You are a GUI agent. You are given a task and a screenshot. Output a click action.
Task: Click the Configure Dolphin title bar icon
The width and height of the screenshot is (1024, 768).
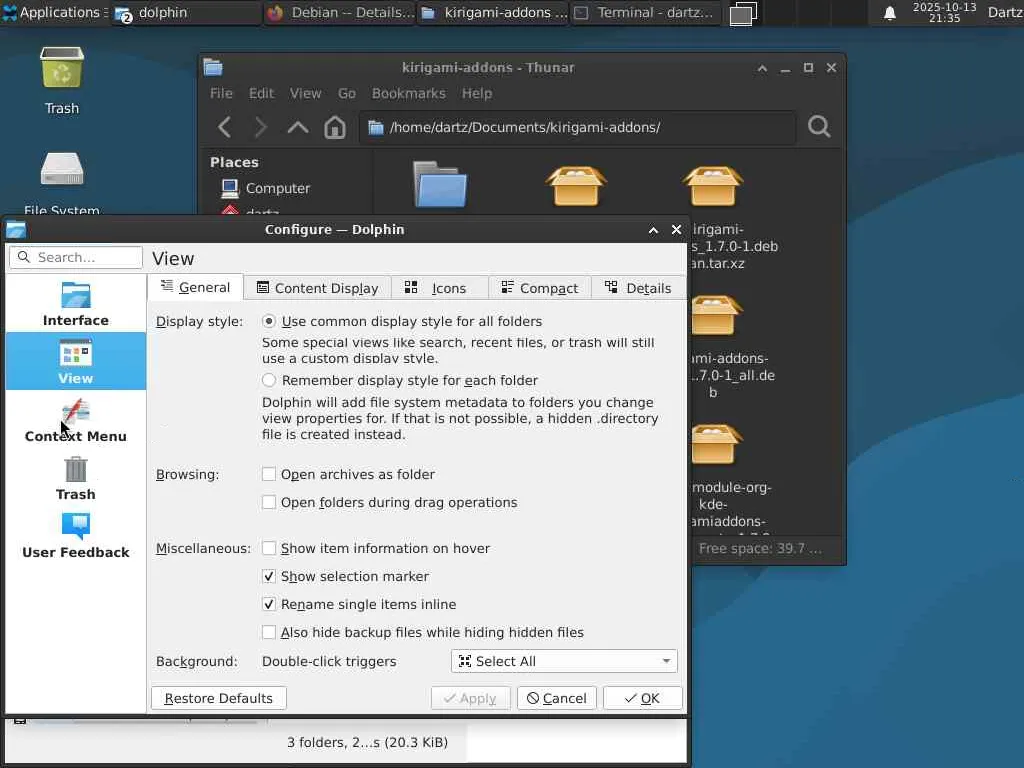(16, 229)
